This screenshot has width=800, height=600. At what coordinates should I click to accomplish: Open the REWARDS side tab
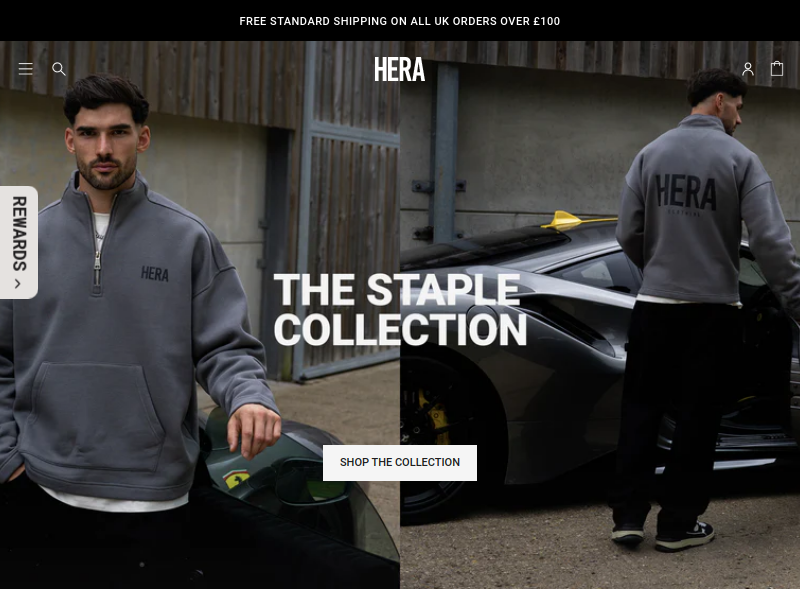[x=19, y=242]
